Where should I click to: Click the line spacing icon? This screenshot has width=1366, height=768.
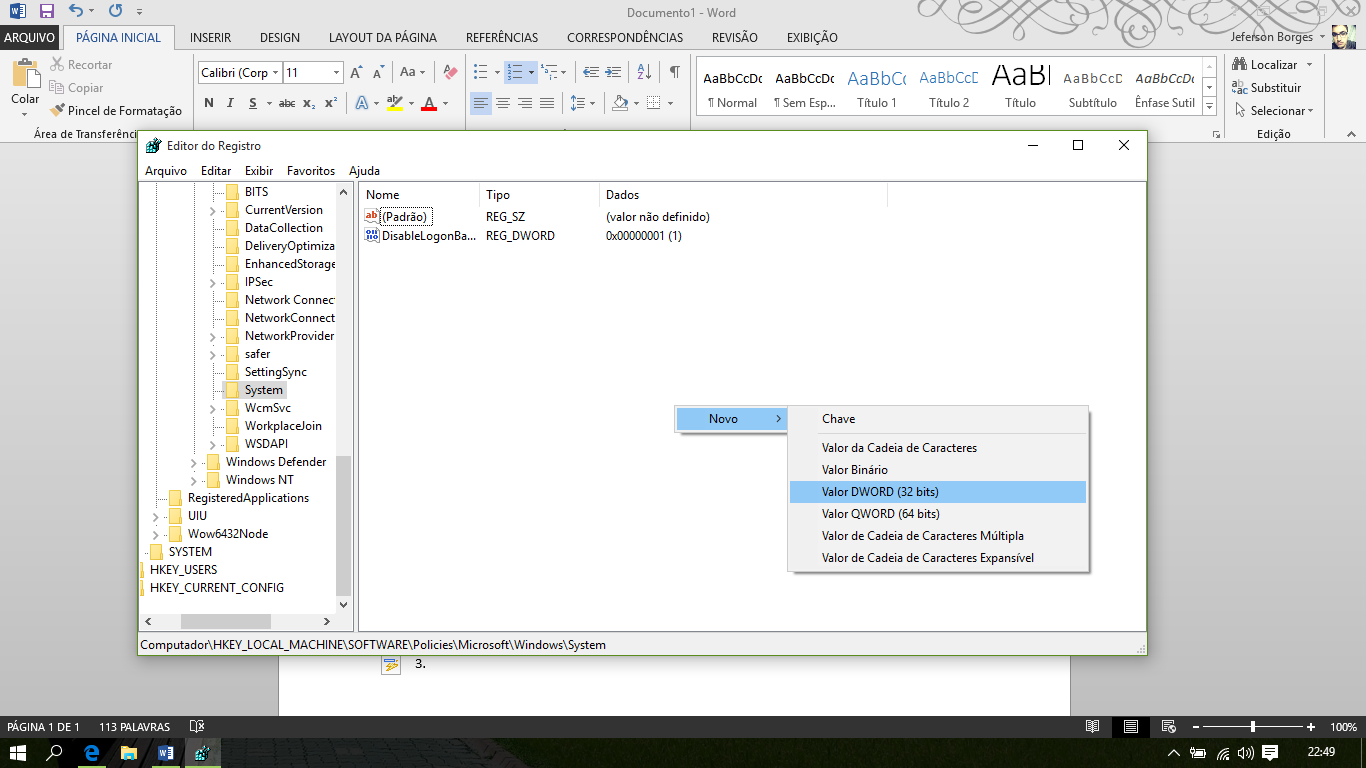[x=577, y=103]
